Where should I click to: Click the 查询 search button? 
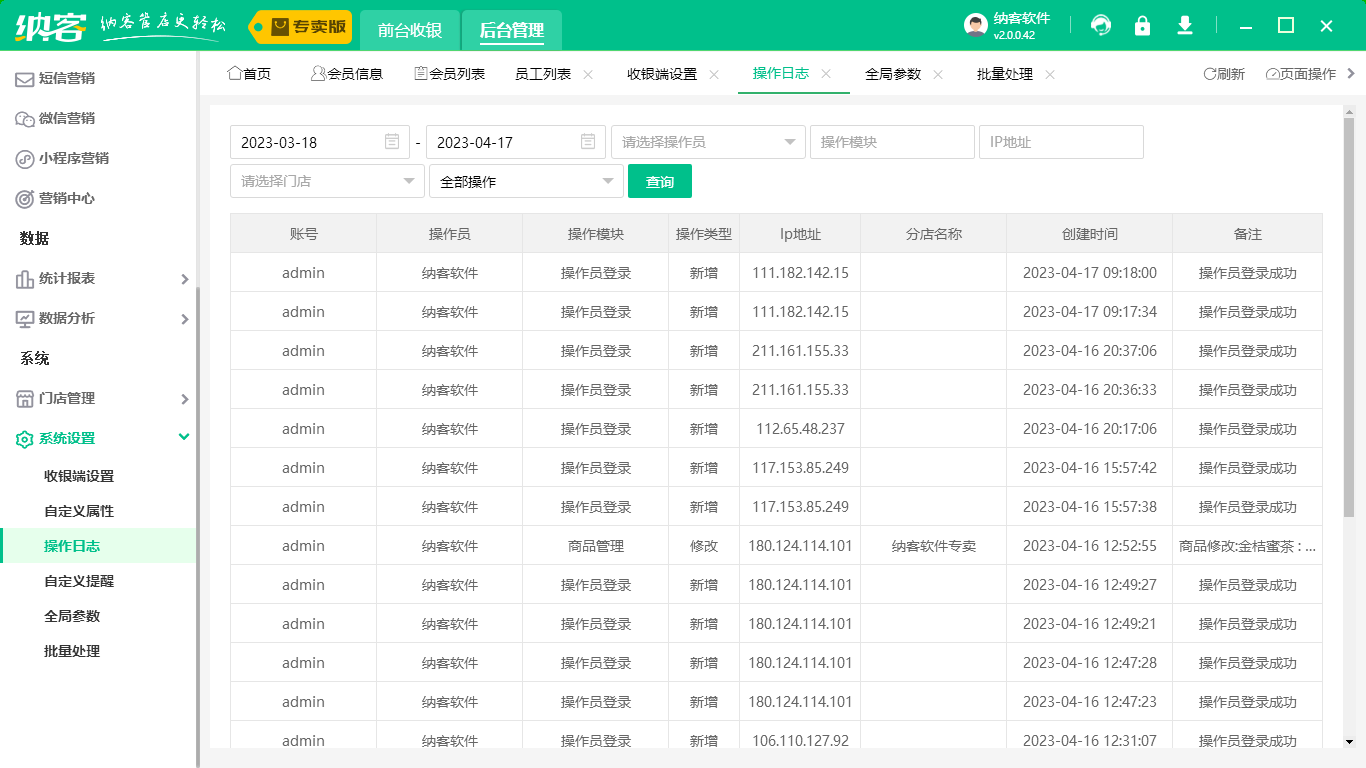tap(660, 181)
